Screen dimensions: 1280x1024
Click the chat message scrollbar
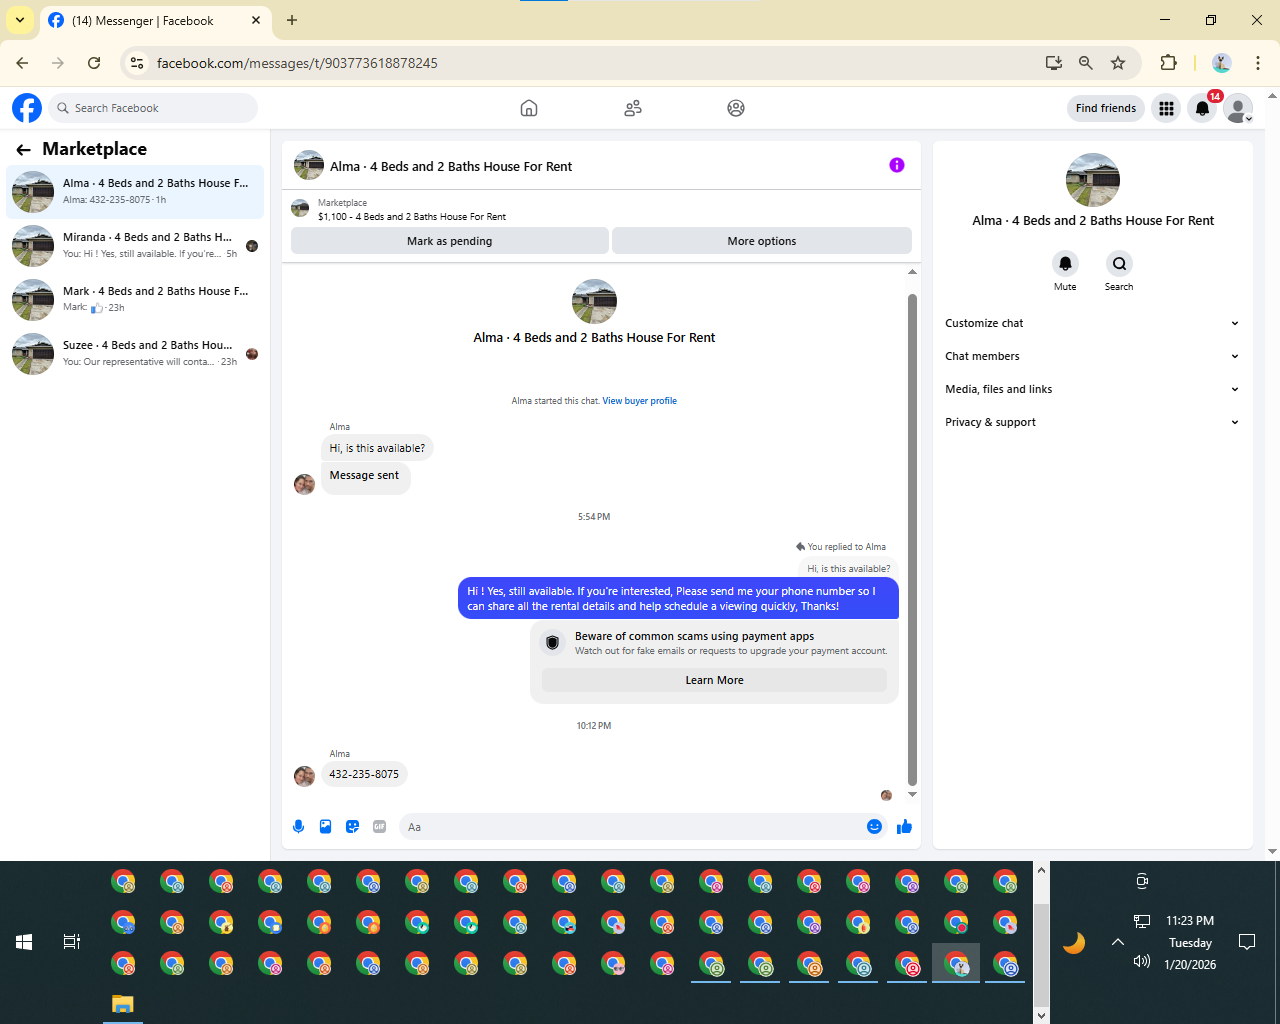(x=912, y=540)
